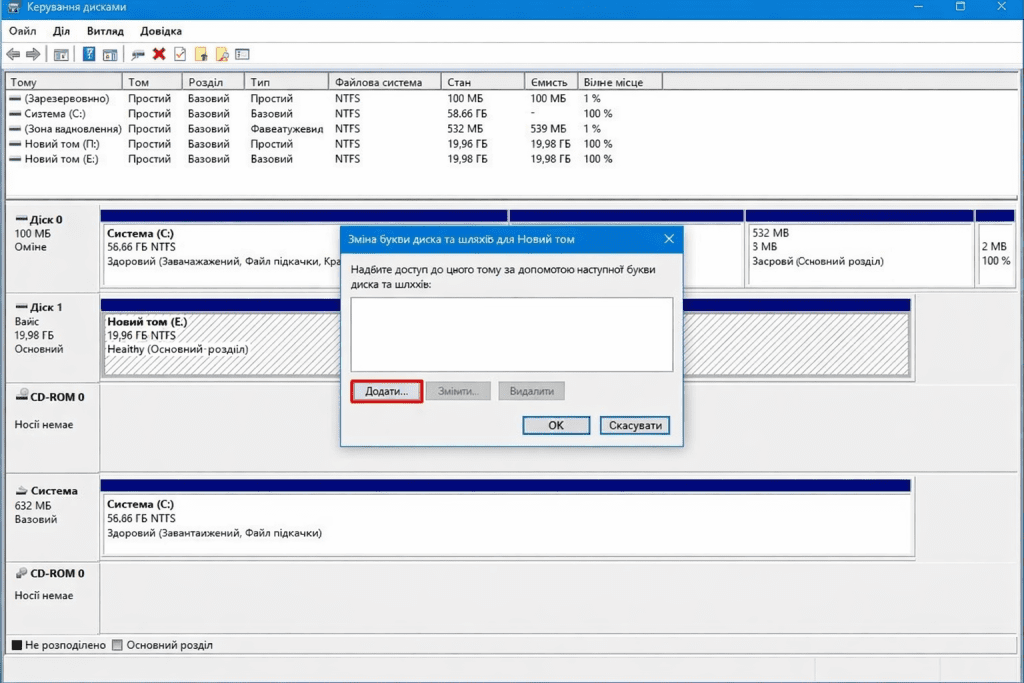Image resolution: width=1024 pixels, height=683 pixels.
Task: Sort by the Ємність column header
Action: 550,82
